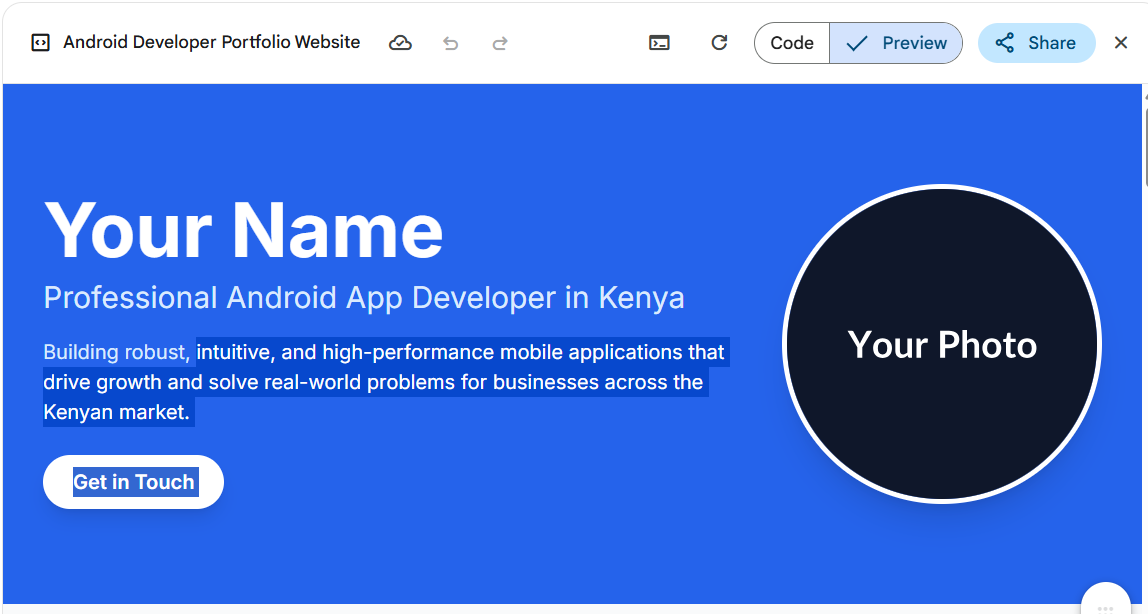This screenshot has width=1148, height=614.
Task: Click the cloud saved status icon
Action: 400,43
